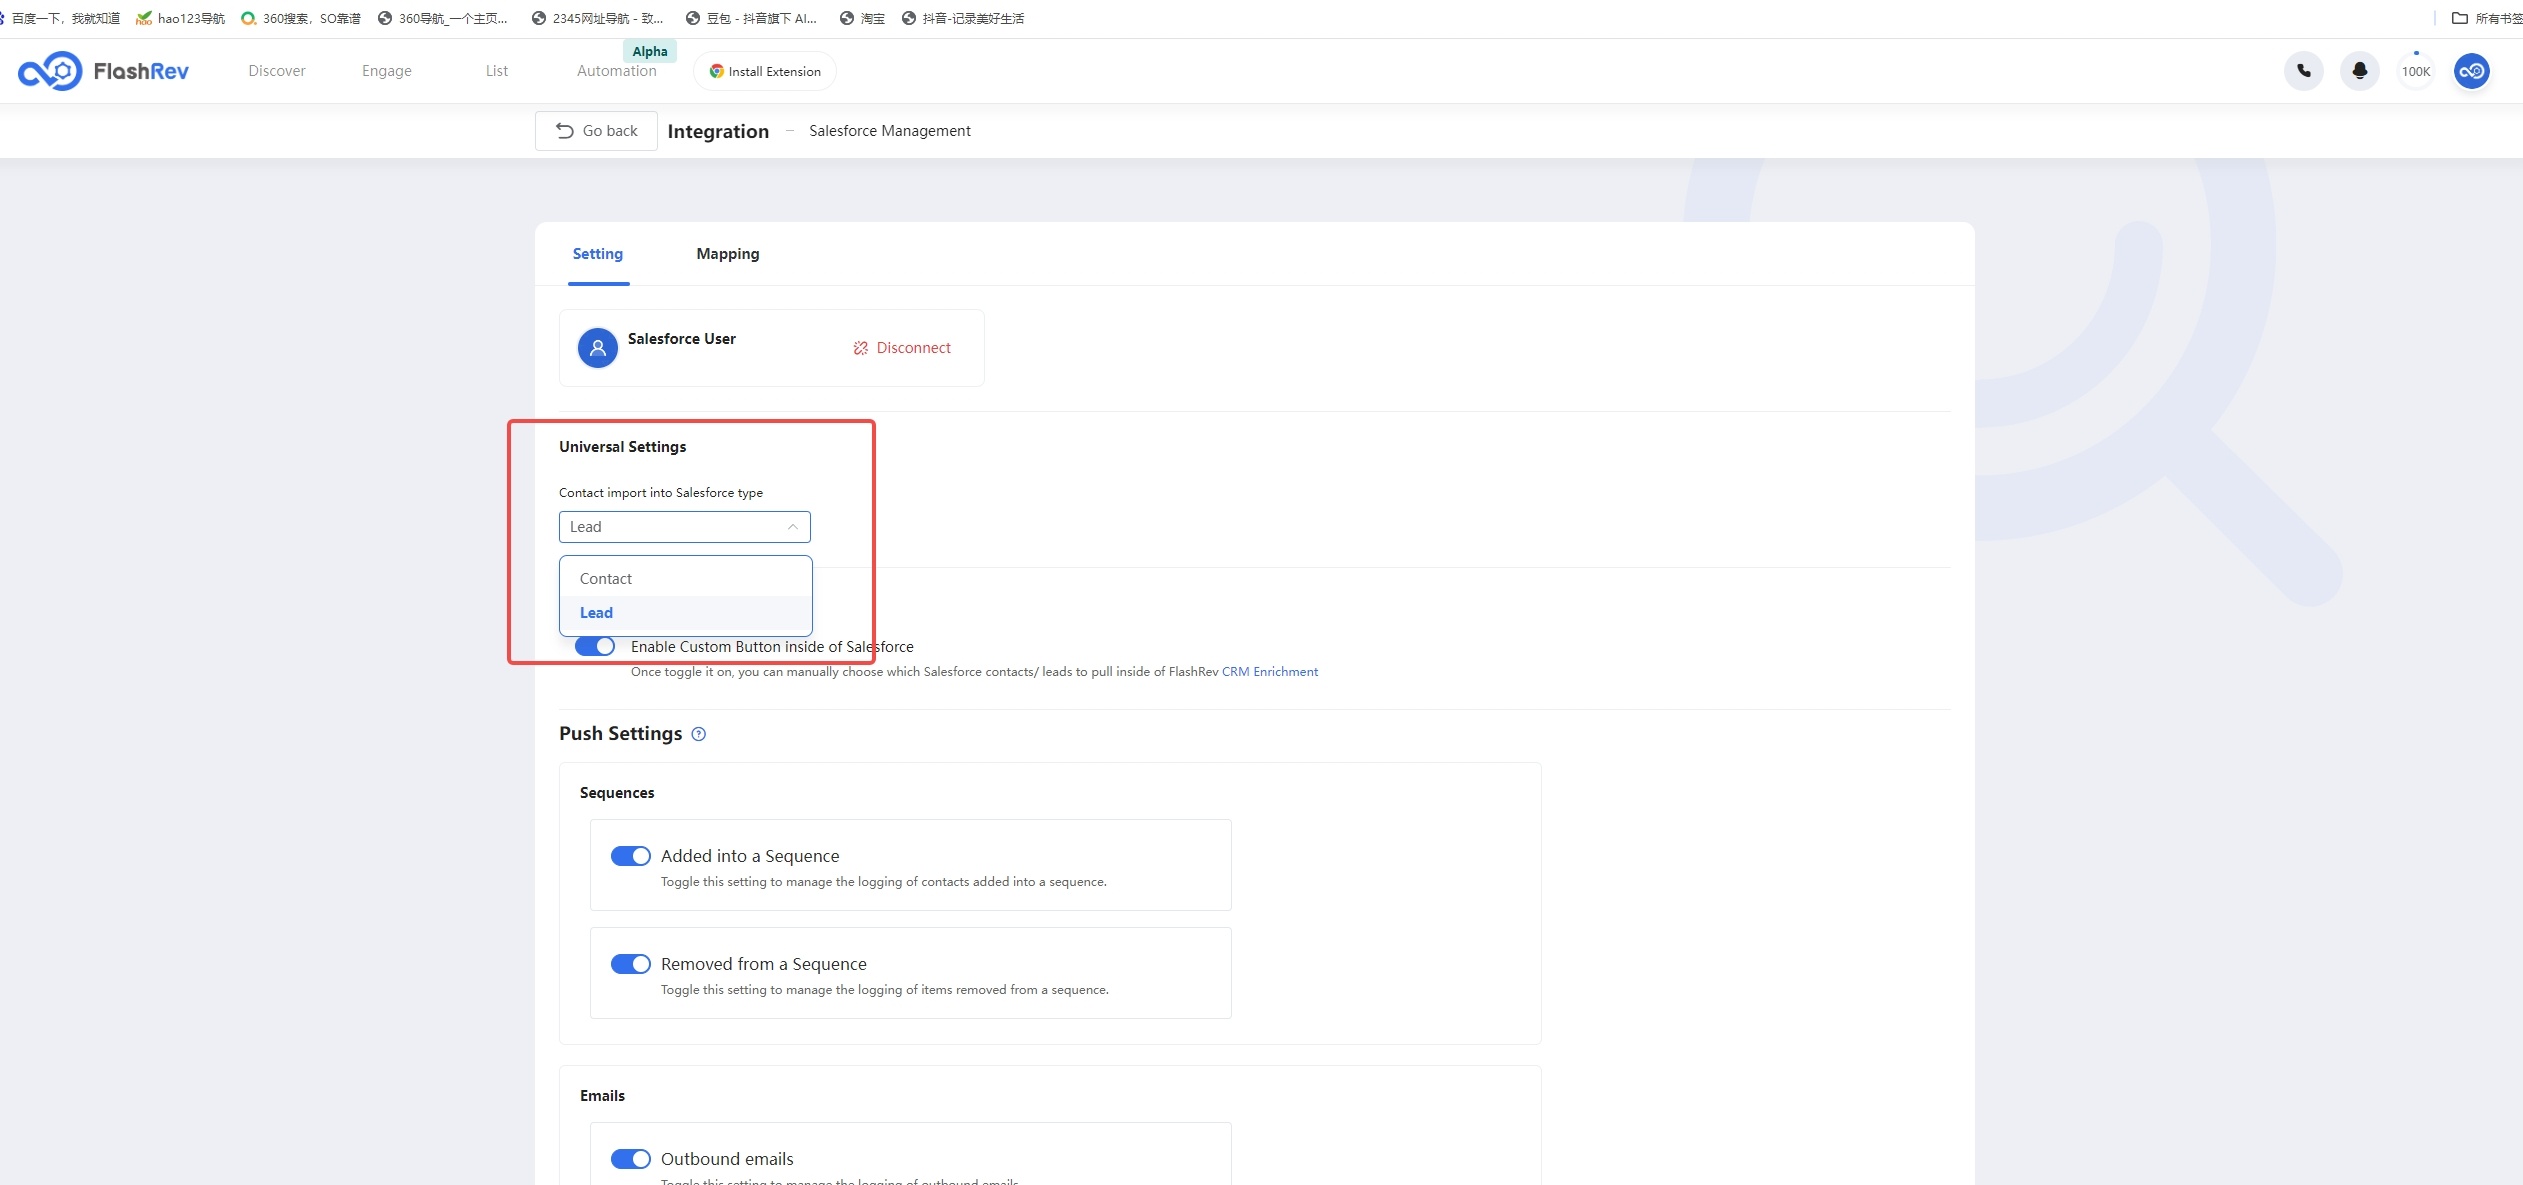Open the 所有书签 bookmarks folder
2523x1185 pixels.
click(x=2486, y=18)
